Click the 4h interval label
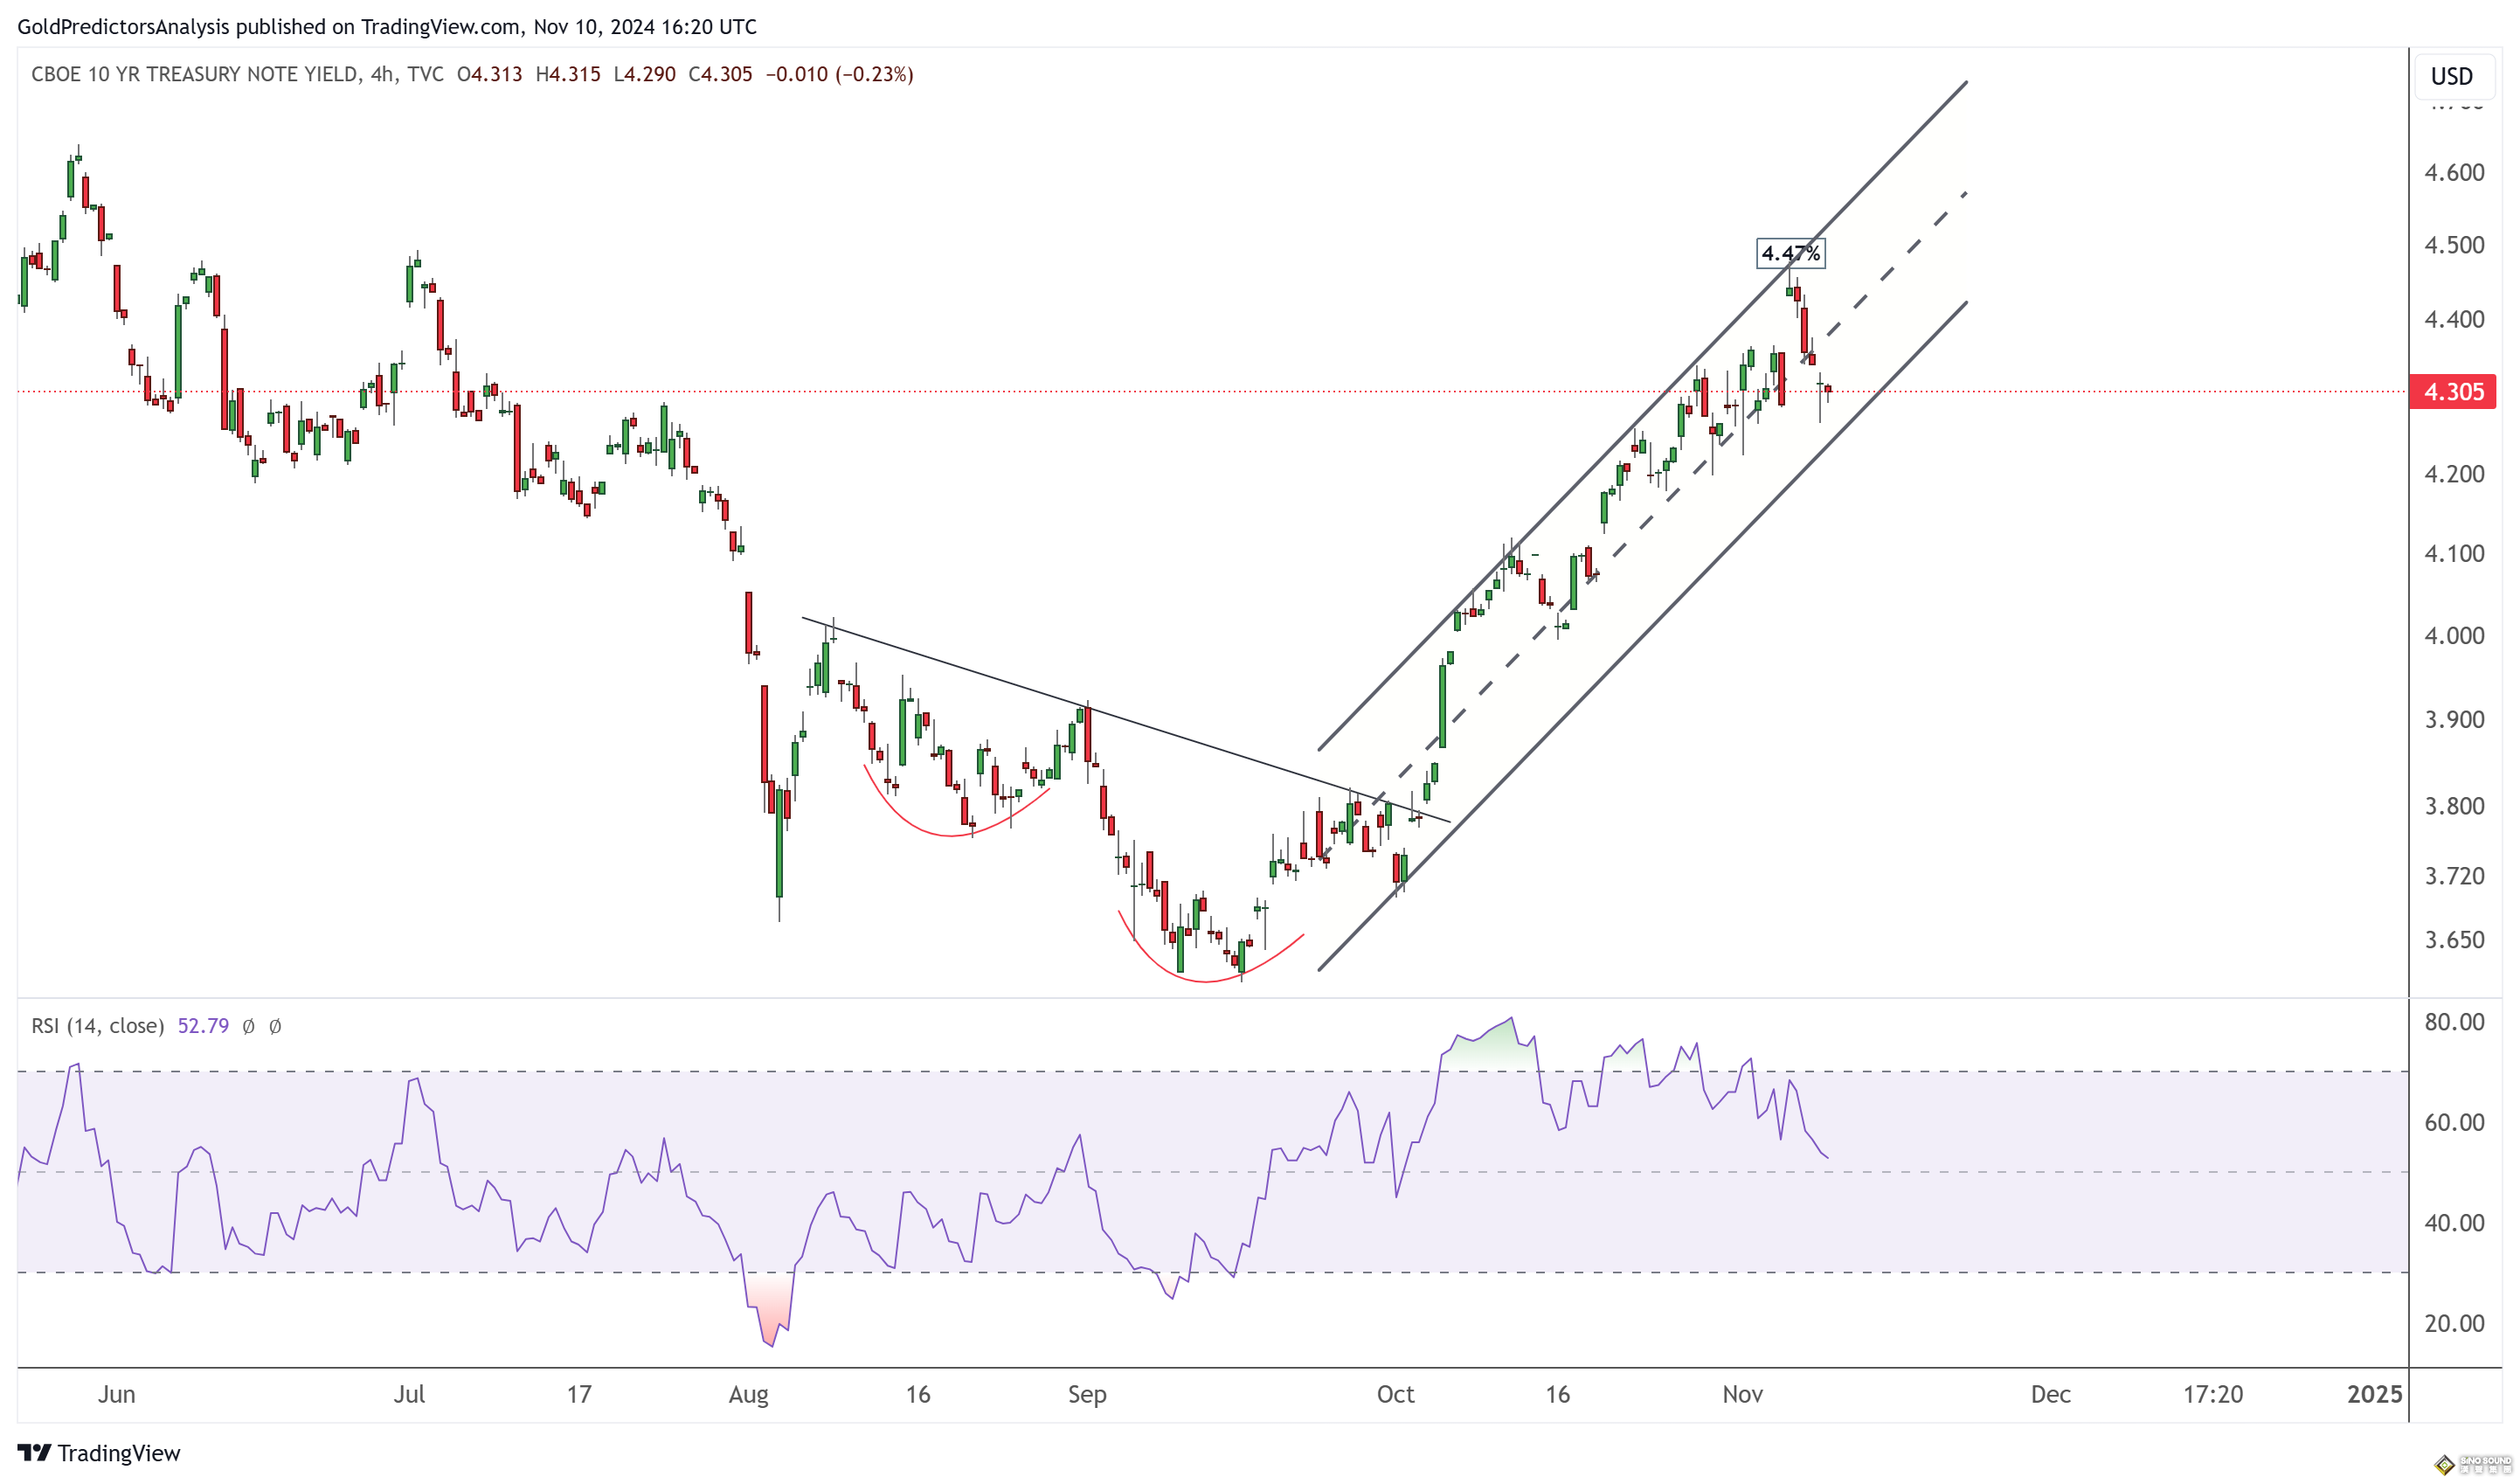 [x=381, y=74]
